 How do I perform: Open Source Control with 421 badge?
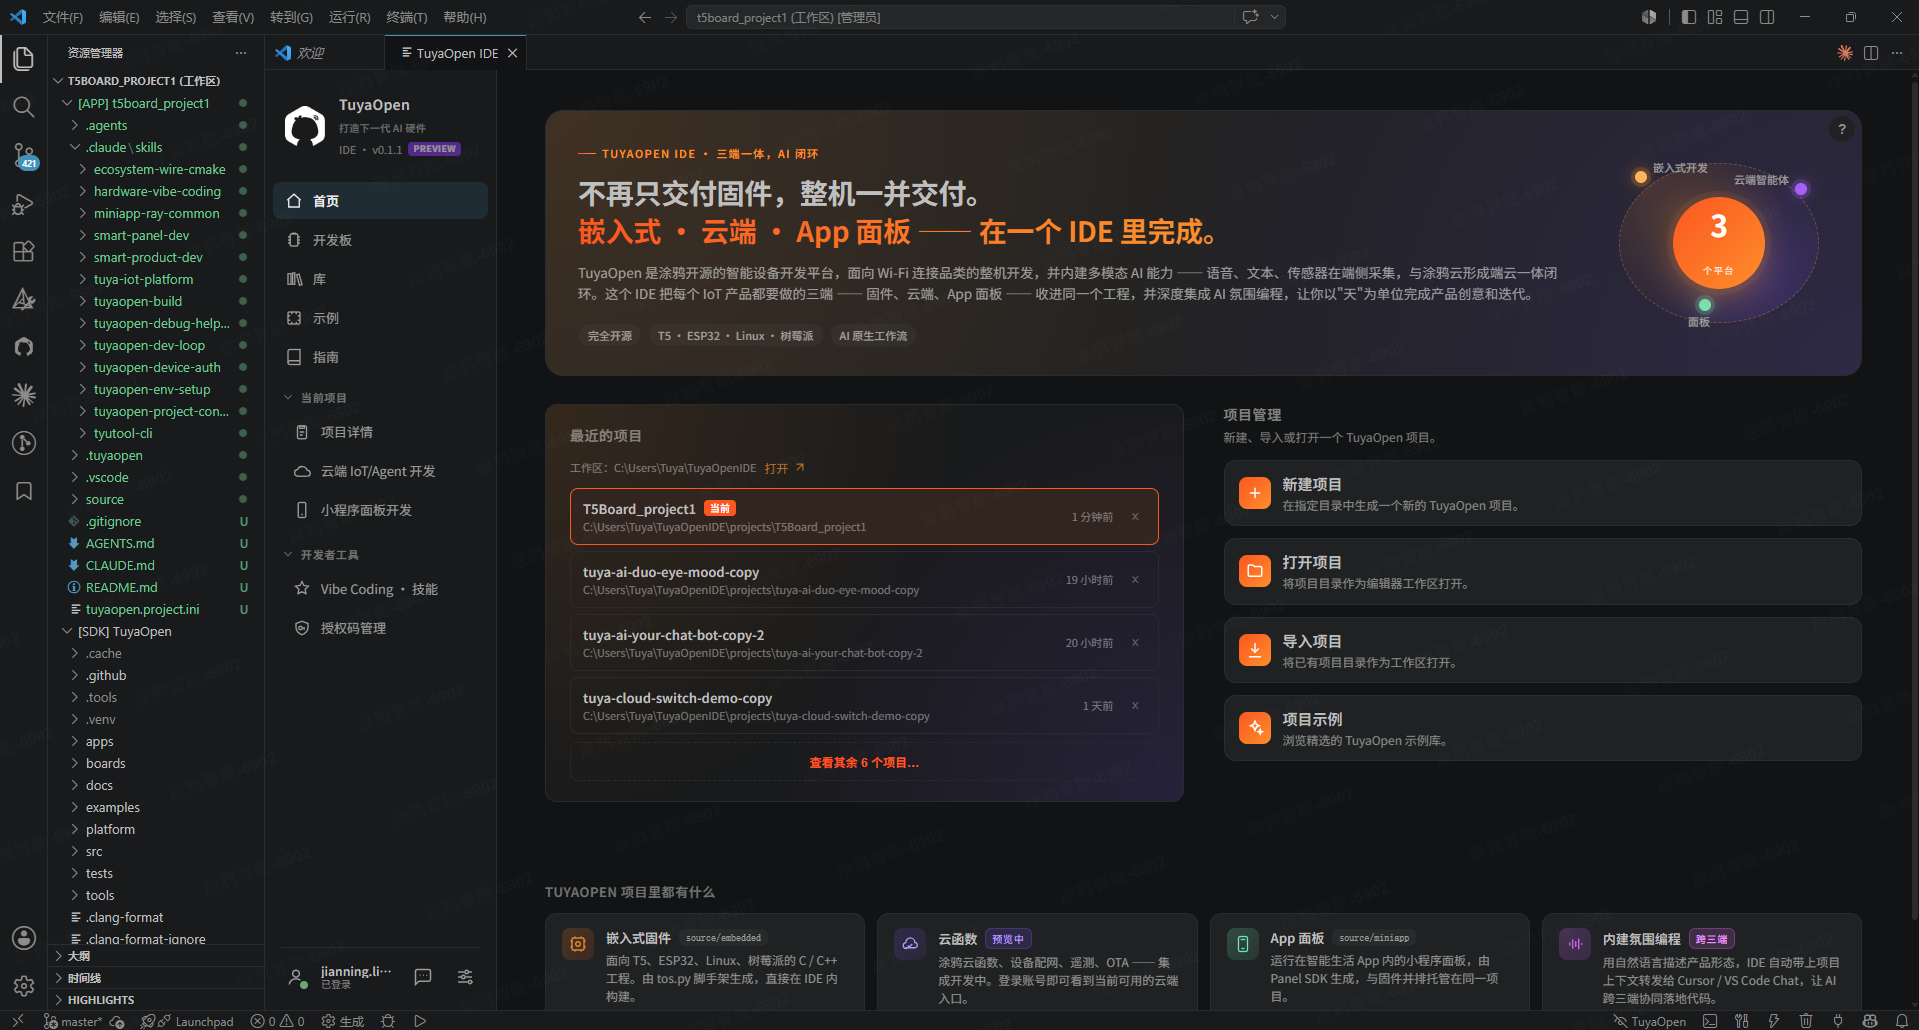[x=24, y=155]
